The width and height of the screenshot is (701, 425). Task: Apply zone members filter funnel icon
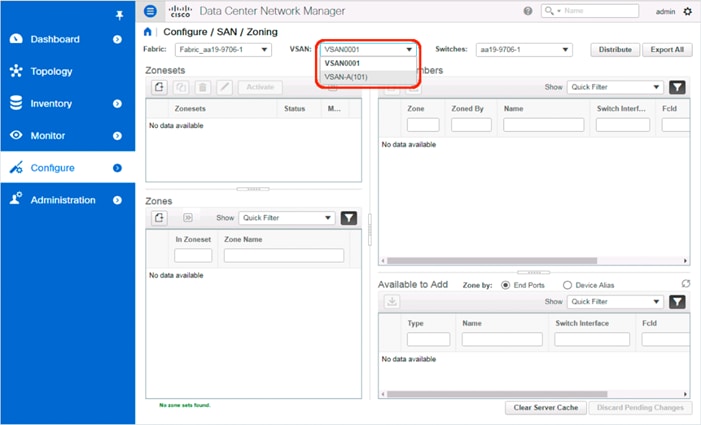pos(677,87)
